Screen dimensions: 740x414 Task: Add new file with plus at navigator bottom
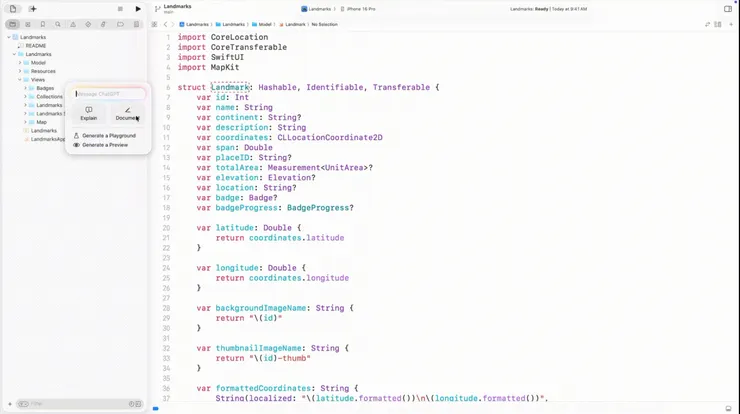pos(9,404)
